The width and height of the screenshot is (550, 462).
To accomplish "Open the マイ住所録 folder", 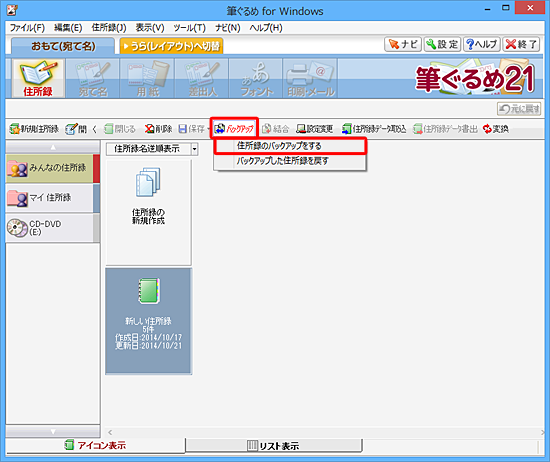I will coord(50,198).
